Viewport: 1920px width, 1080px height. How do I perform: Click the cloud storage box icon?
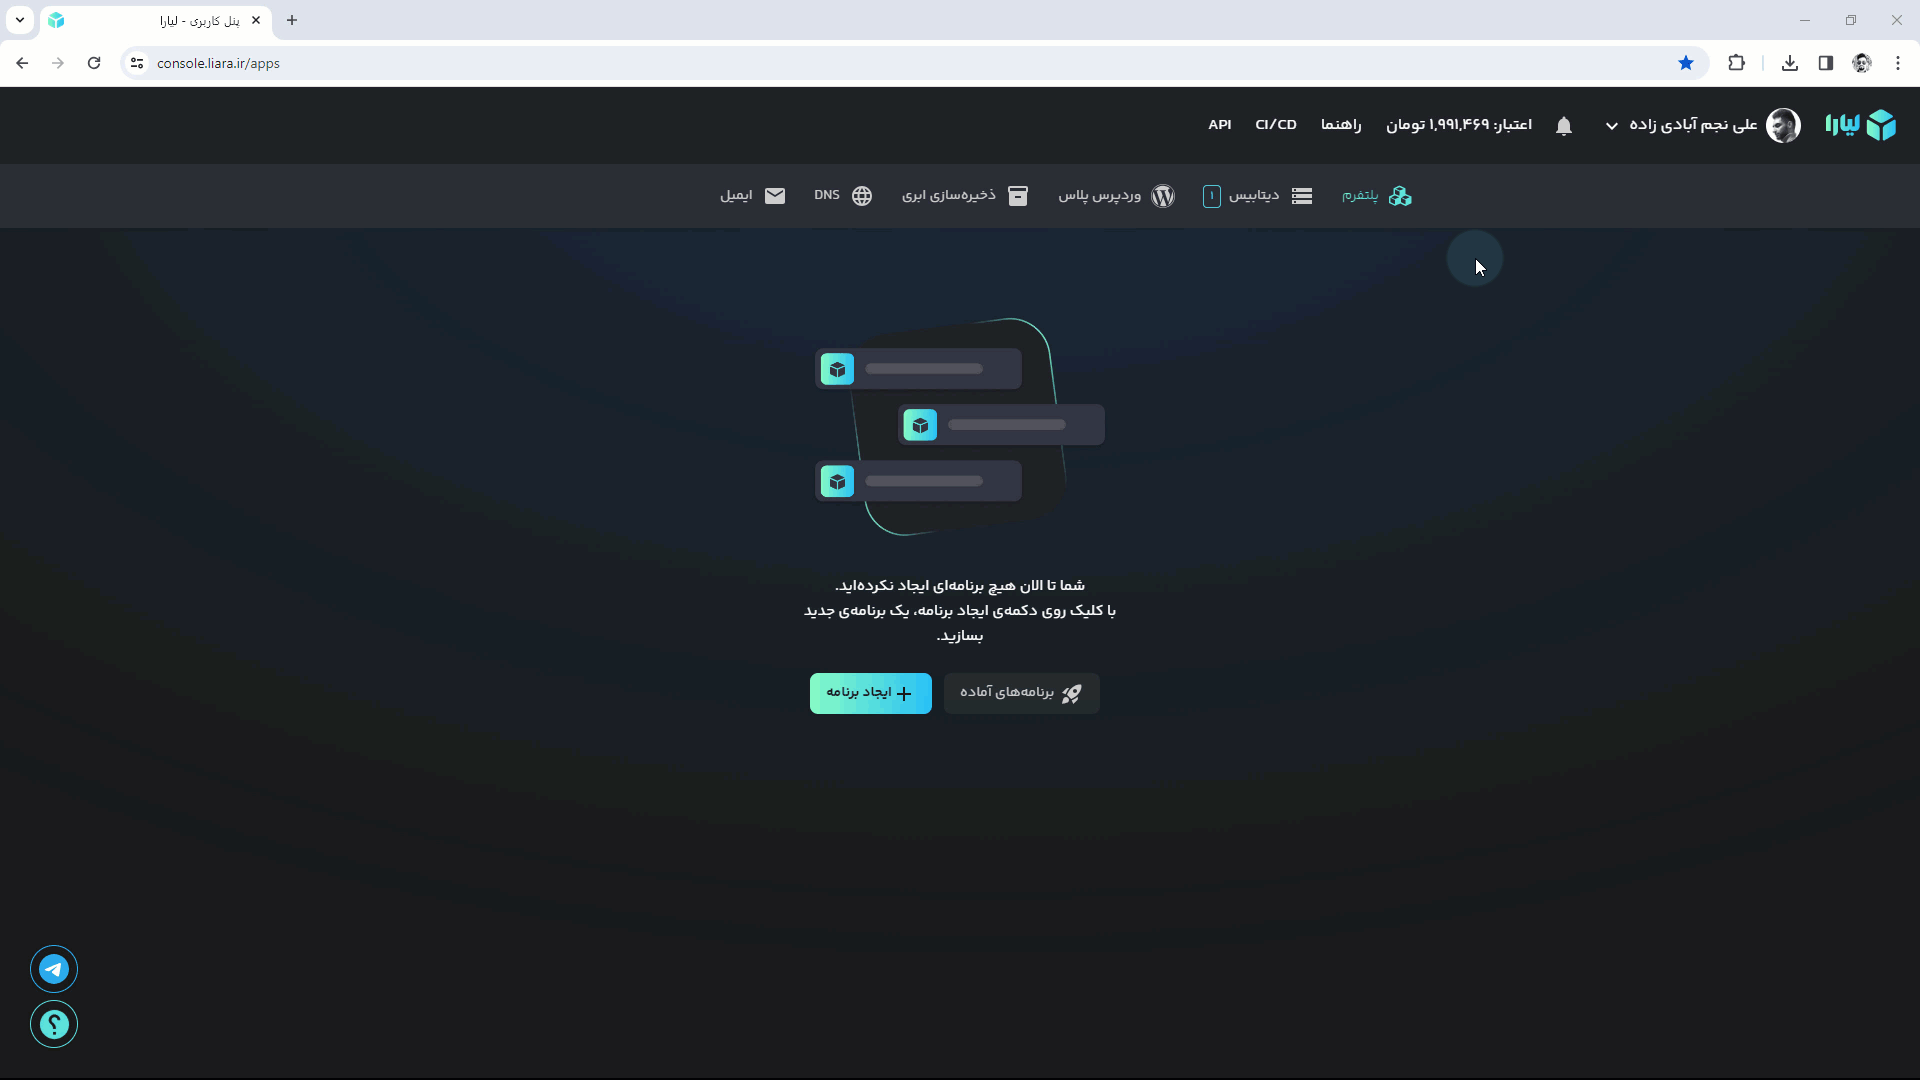click(x=1018, y=196)
